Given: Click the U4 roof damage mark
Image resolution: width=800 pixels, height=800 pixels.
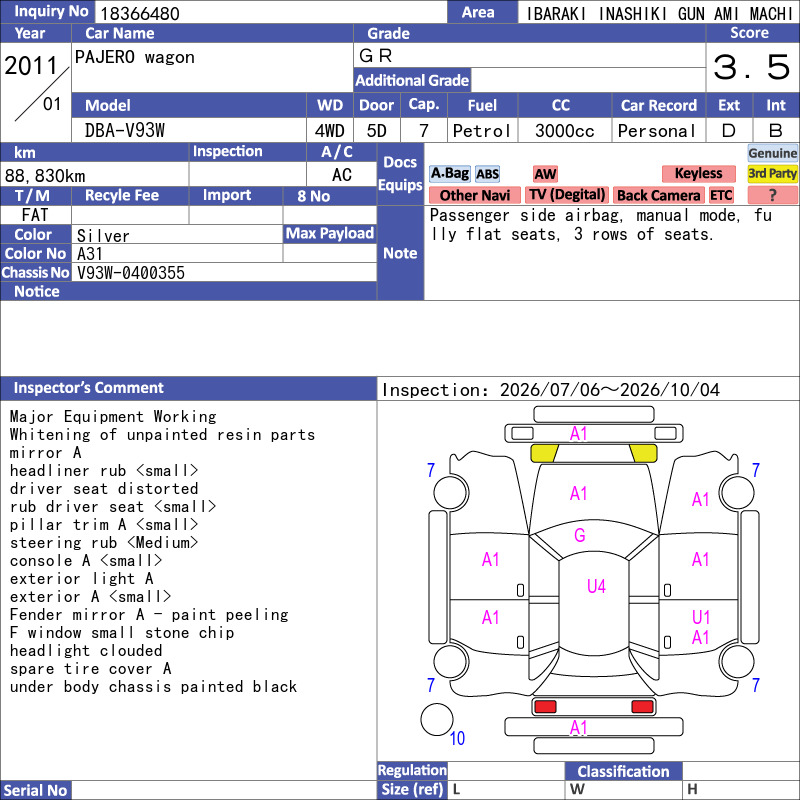Looking at the screenshot, I should (x=596, y=586).
